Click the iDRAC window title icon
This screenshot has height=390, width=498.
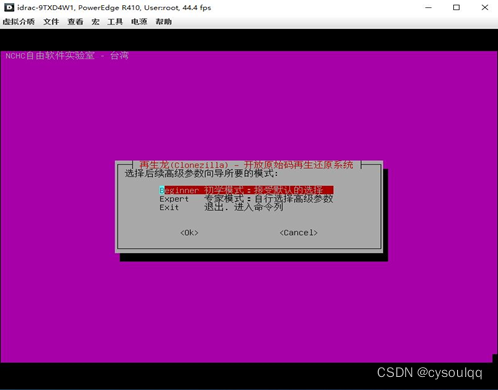pyautogui.click(x=9, y=7)
